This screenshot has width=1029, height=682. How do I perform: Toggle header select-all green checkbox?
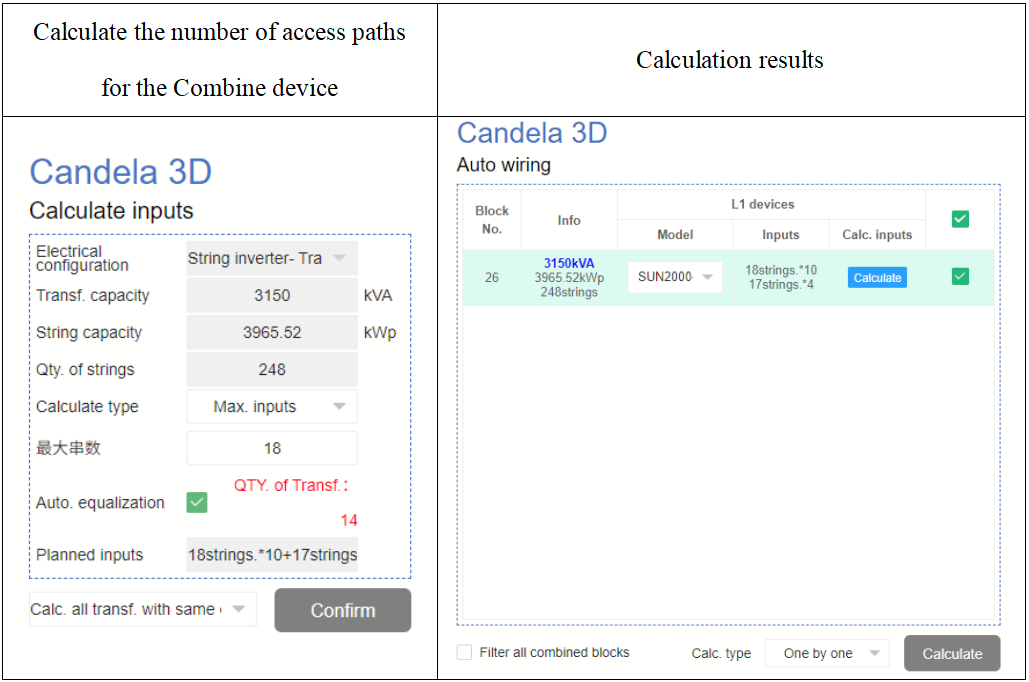click(x=960, y=219)
